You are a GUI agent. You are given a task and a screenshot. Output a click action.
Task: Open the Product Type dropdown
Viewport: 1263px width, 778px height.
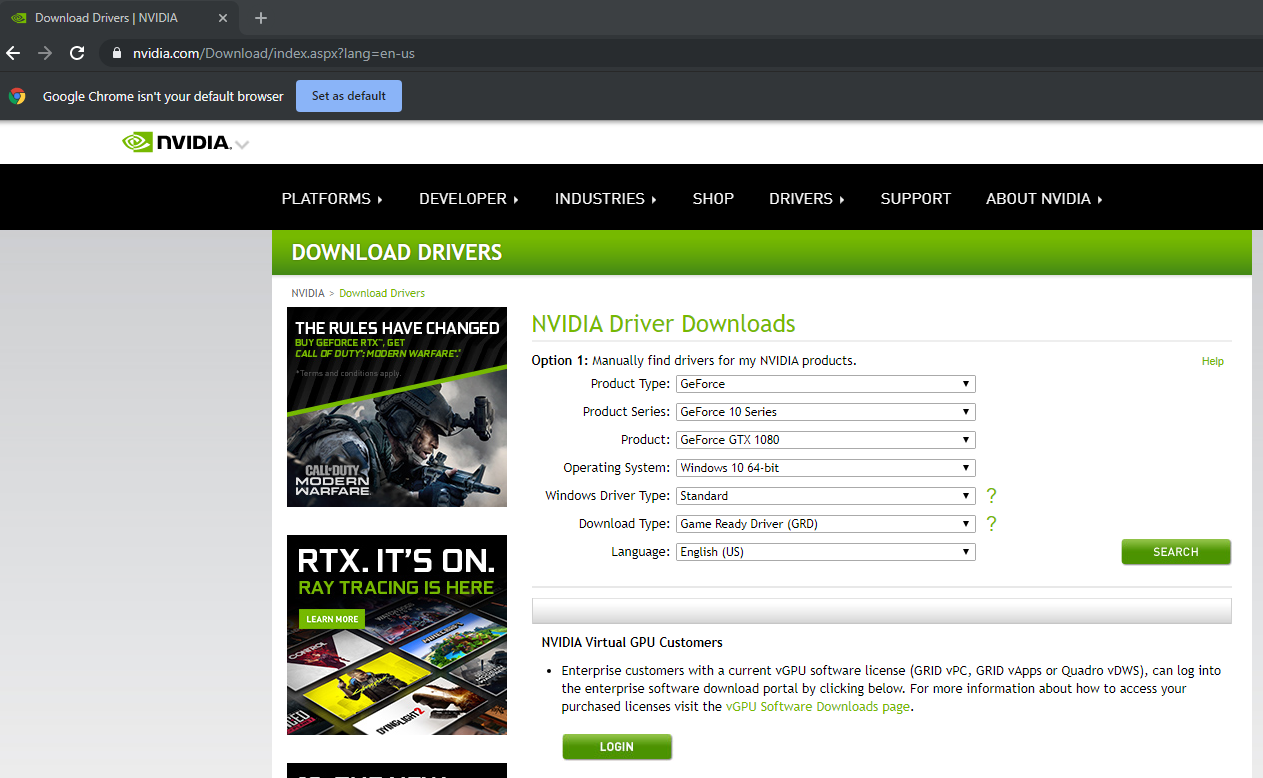click(826, 384)
